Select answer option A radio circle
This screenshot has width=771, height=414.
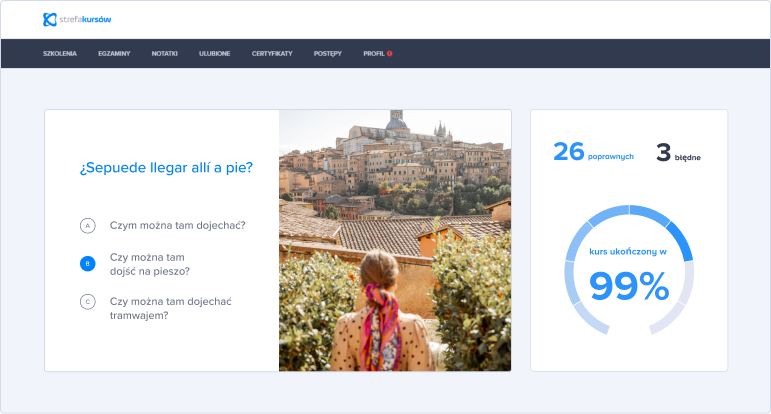(87, 226)
